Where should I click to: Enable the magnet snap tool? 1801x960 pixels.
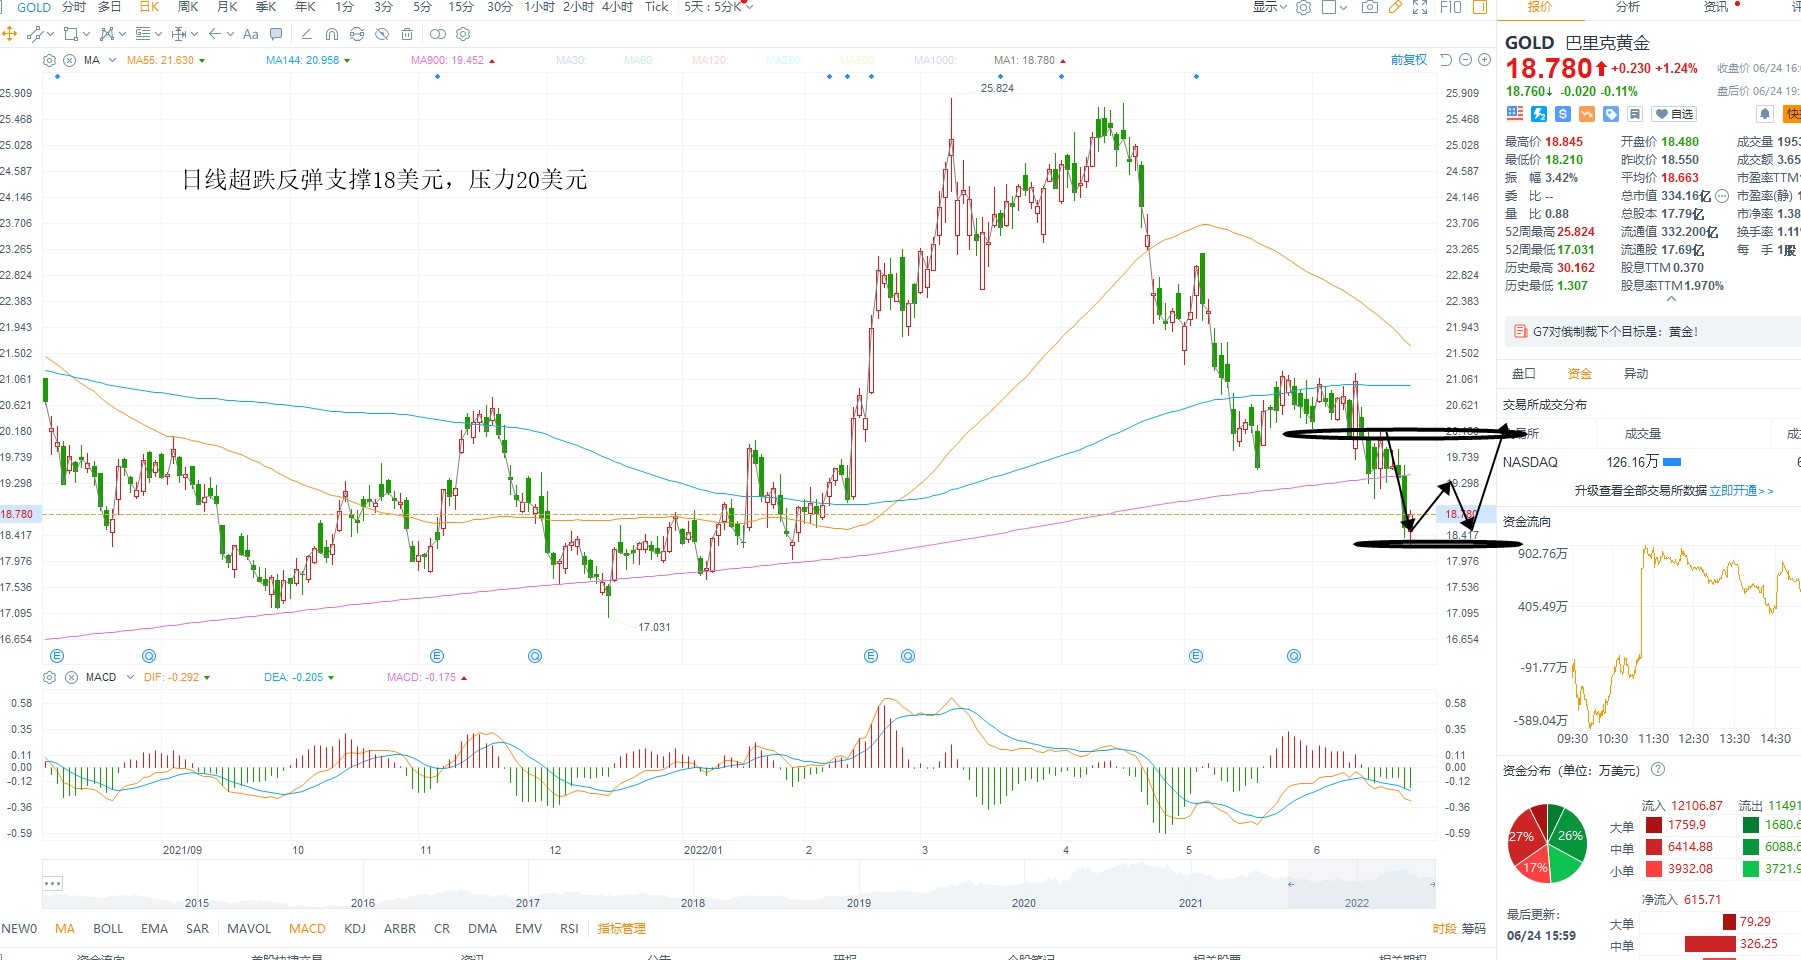(x=332, y=34)
